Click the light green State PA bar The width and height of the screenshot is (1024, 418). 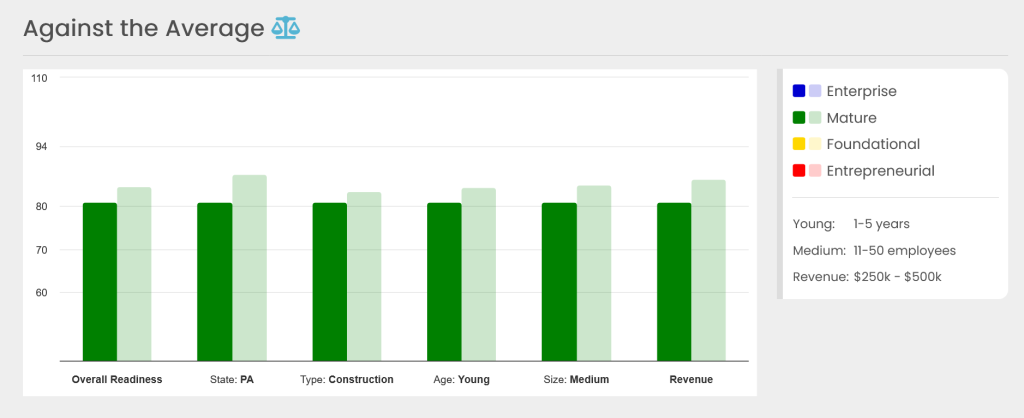point(249,267)
